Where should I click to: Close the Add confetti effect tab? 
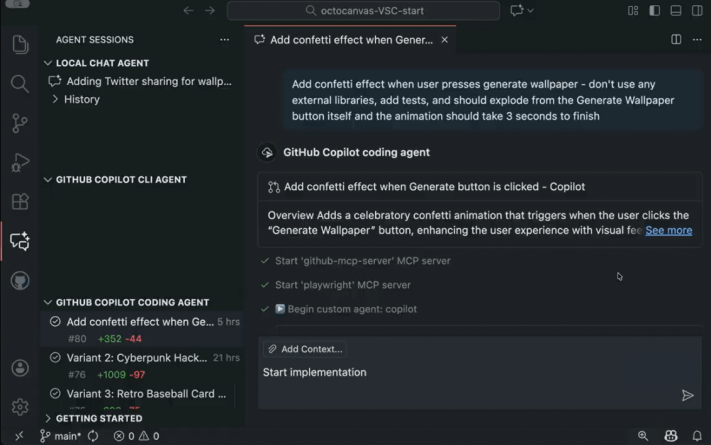445,40
